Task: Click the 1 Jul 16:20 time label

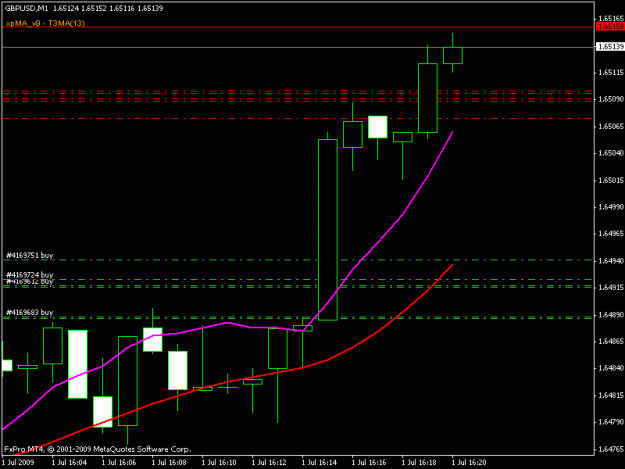Action: click(x=469, y=463)
